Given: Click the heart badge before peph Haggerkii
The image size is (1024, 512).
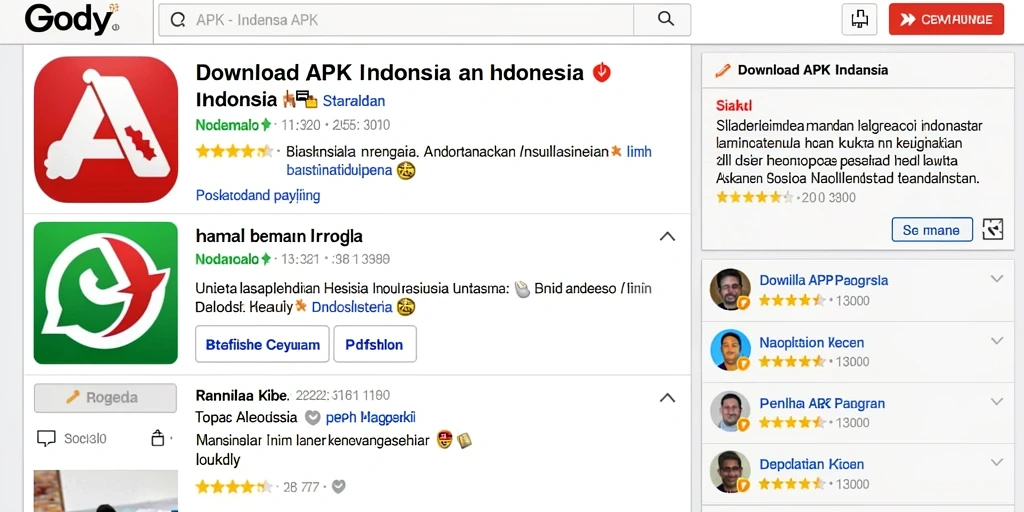Looking at the screenshot, I should pos(313,417).
